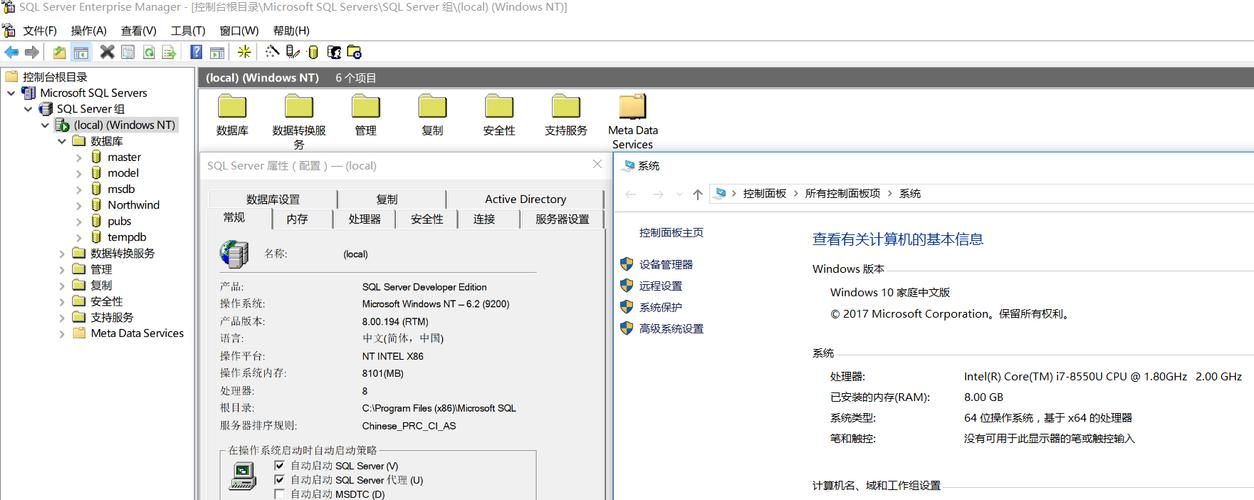Viewport: 1254px width, 500px height.
Task: Click the Forward arrow in Enterprise Manager toolbar
Action: coord(32,52)
